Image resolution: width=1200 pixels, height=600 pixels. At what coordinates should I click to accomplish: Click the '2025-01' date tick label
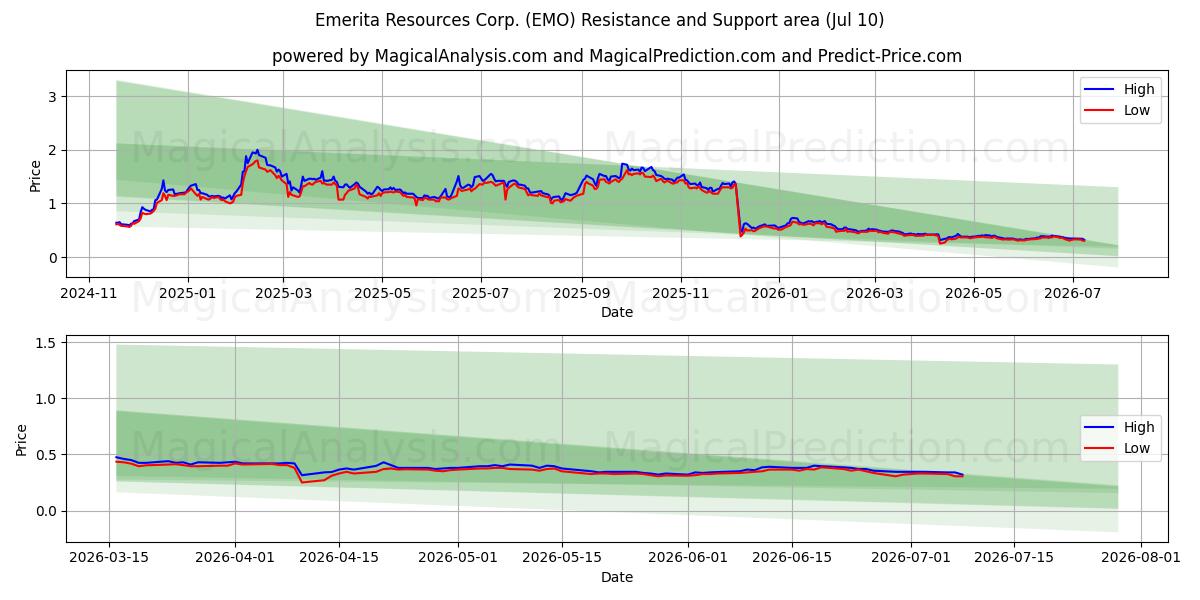point(188,293)
